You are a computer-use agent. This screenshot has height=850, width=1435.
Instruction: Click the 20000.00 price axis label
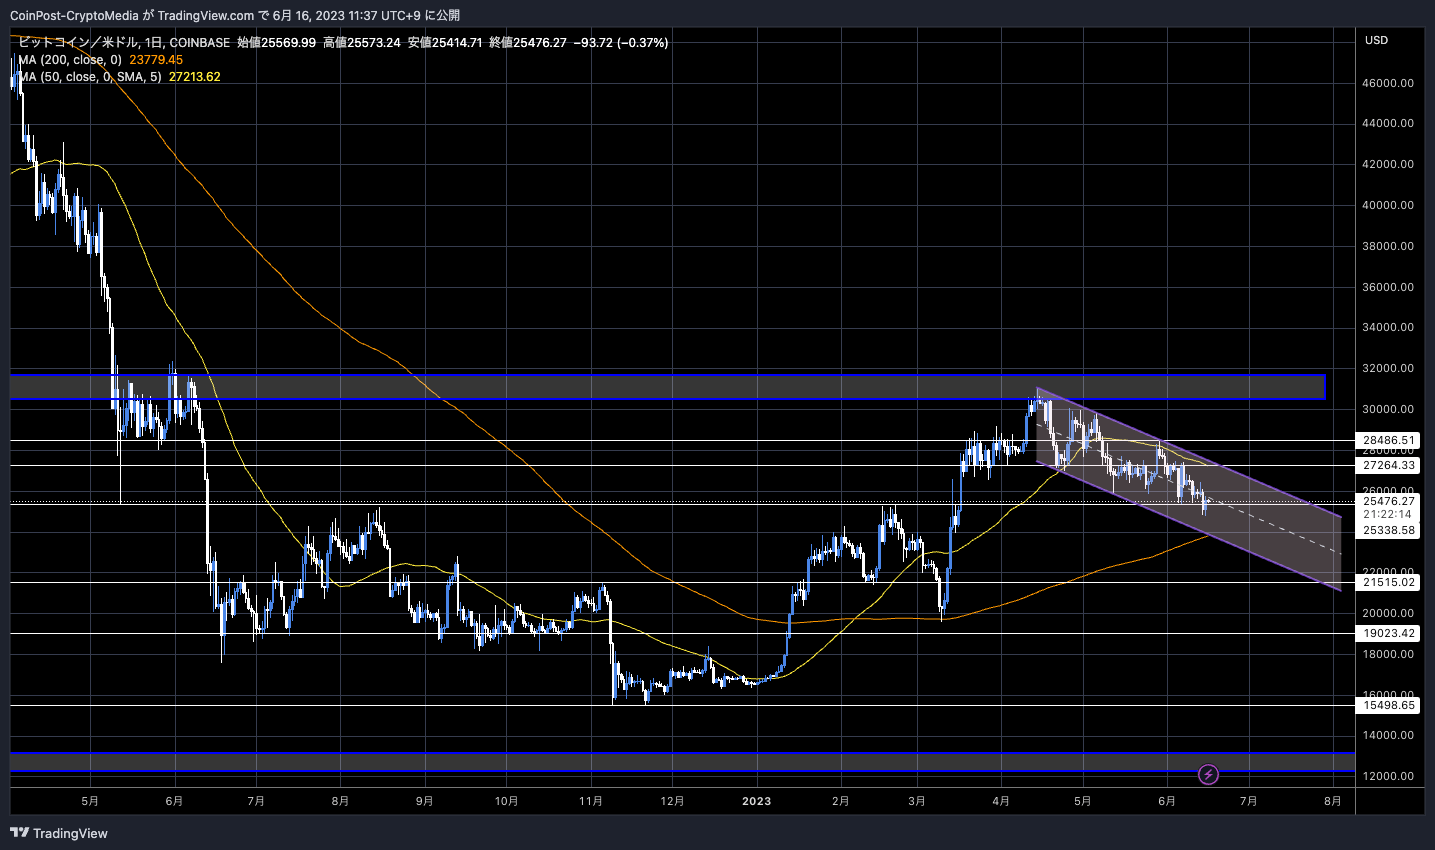pyautogui.click(x=1388, y=613)
